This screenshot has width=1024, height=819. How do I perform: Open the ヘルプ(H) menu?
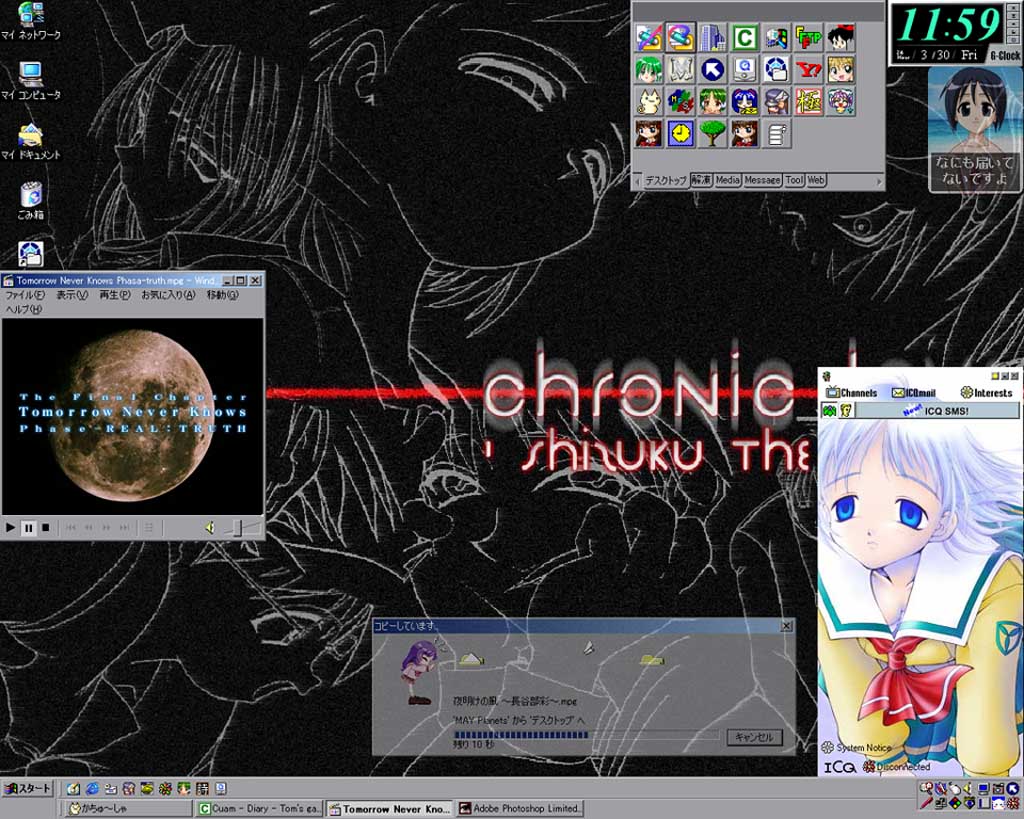coord(24,310)
